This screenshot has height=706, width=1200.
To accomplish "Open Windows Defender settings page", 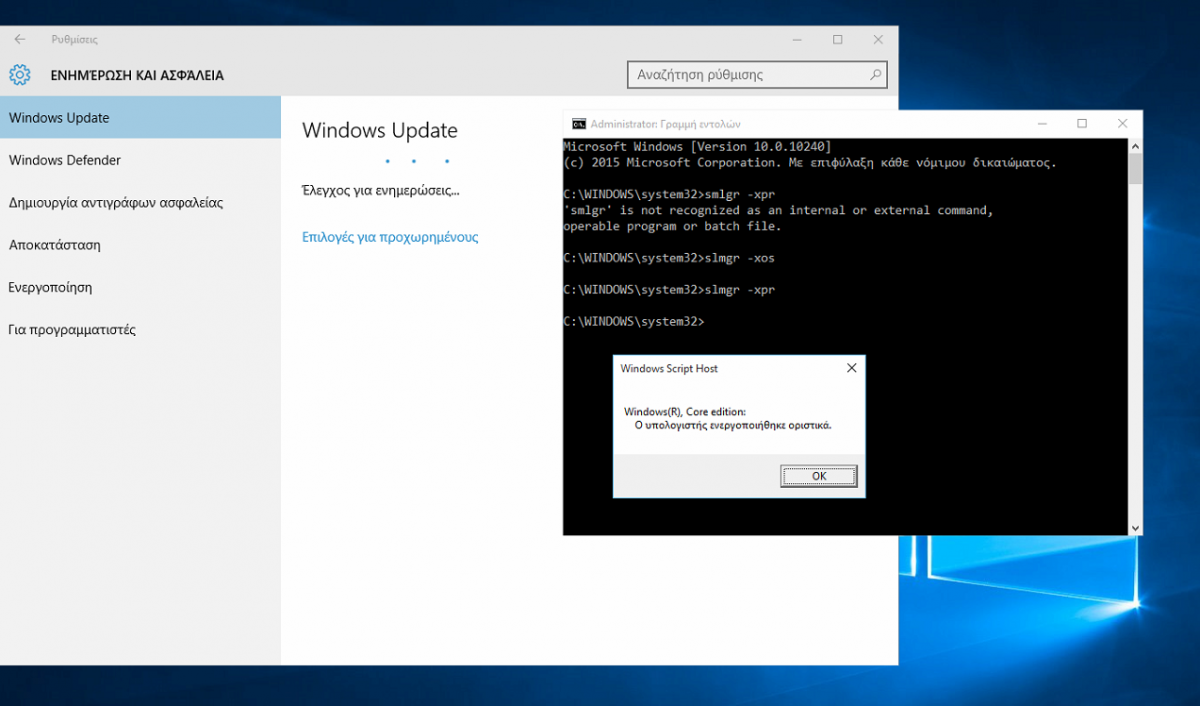I will click(140, 160).
